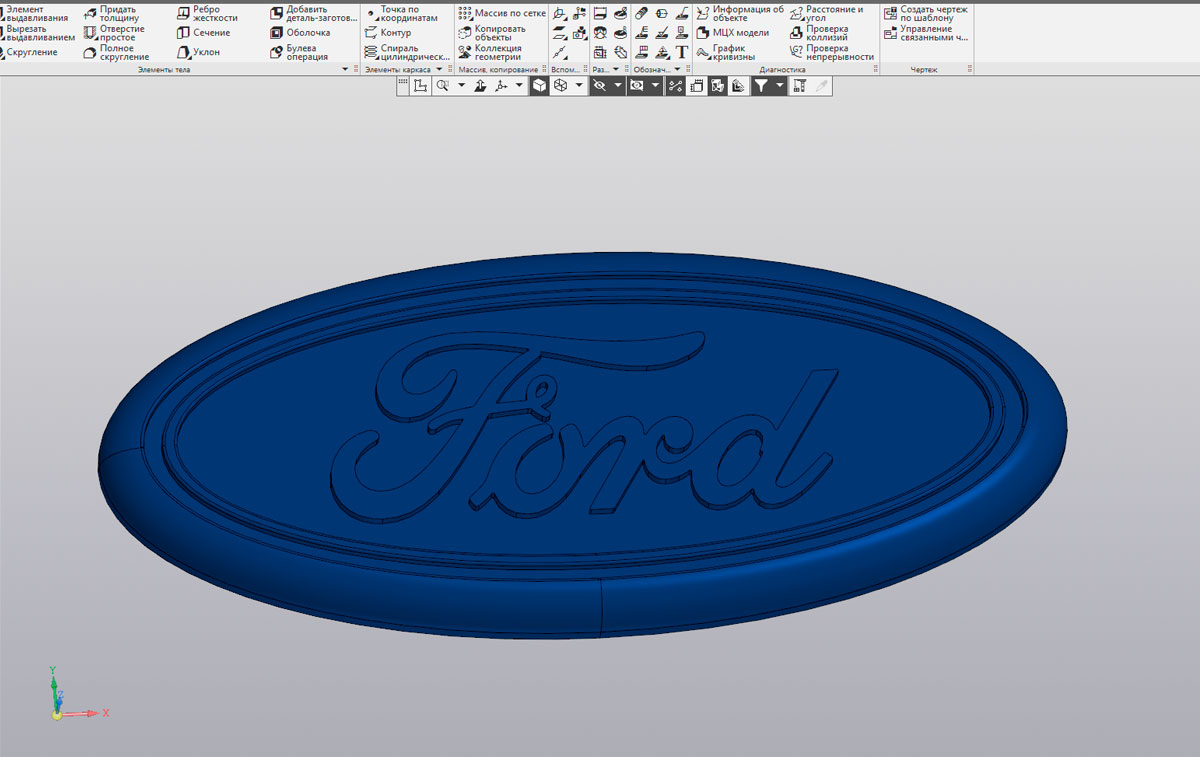Run the Проверка коллизий check
Viewport: 1200px width, 757px height.
pos(819,33)
